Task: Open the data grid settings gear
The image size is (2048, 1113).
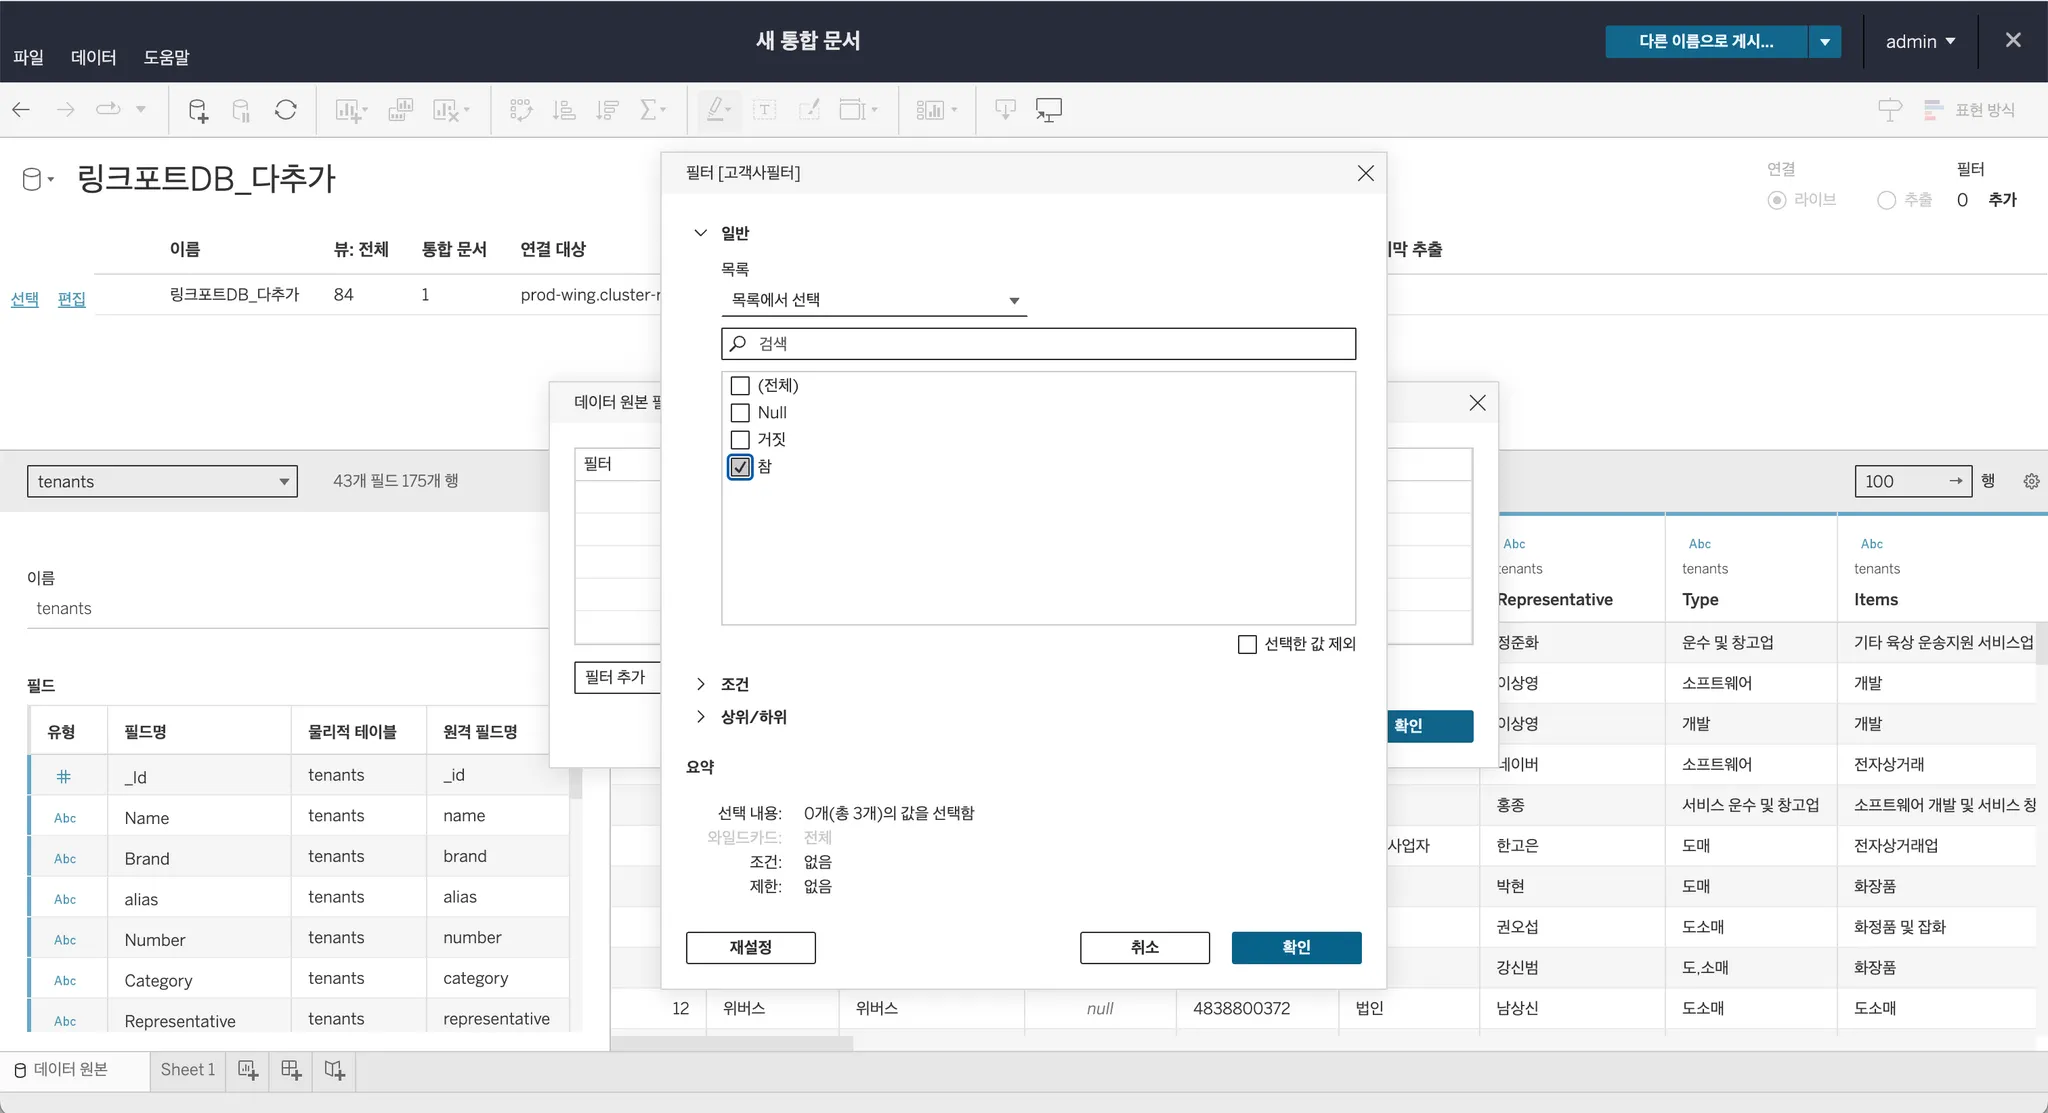Action: [2031, 481]
